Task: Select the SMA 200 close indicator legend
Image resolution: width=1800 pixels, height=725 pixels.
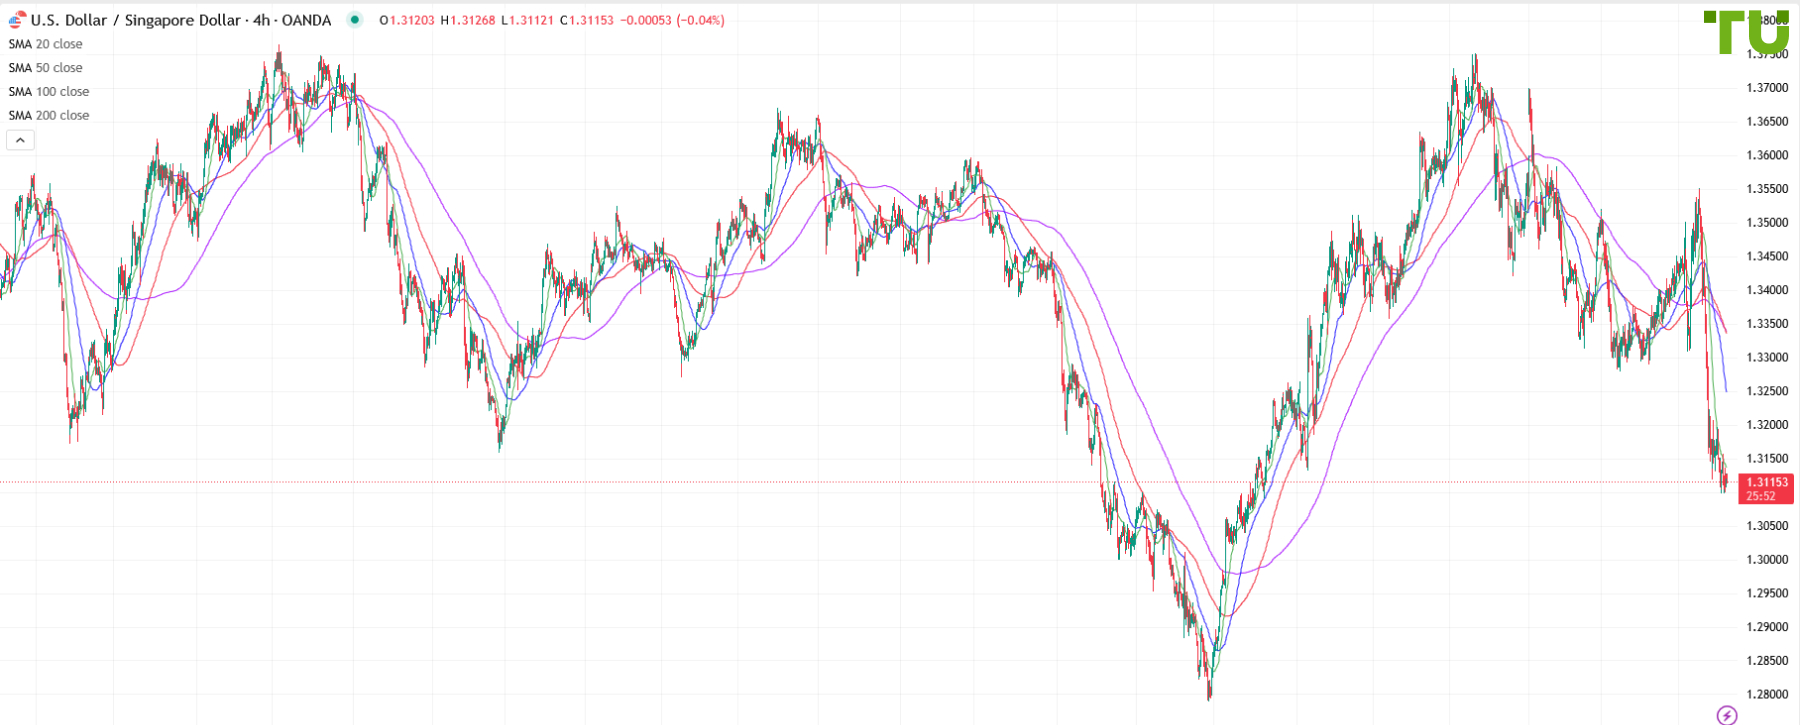Action: tap(49, 116)
